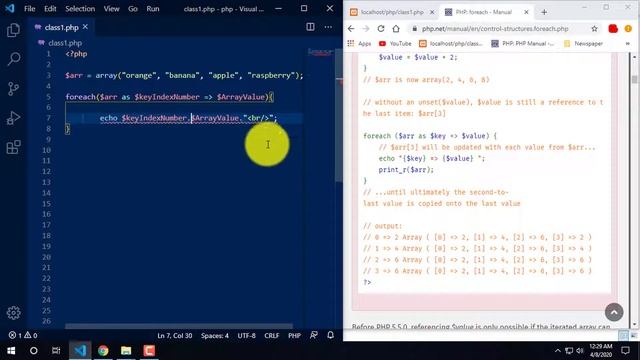This screenshot has height=360, width=640.
Task: Open the Edit menu in VS Code
Action: coord(50,9)
